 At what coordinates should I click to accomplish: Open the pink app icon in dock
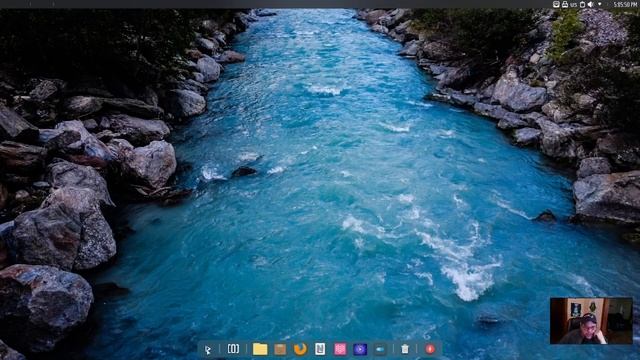pos(340,349)
